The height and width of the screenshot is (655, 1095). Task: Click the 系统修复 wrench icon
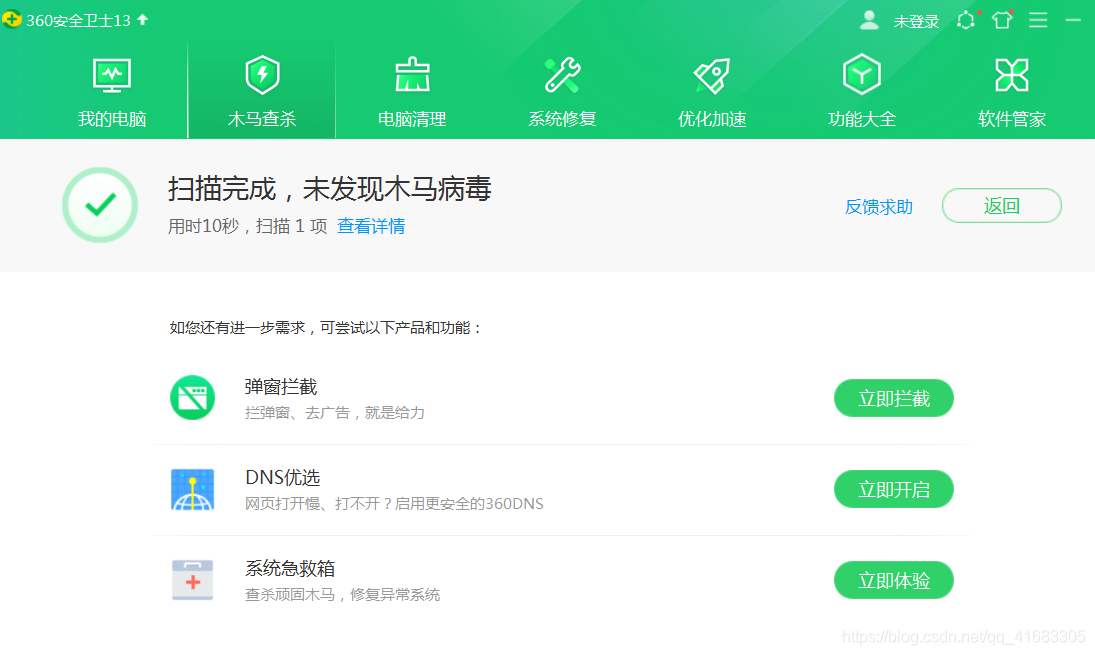(x=562, y=75)
